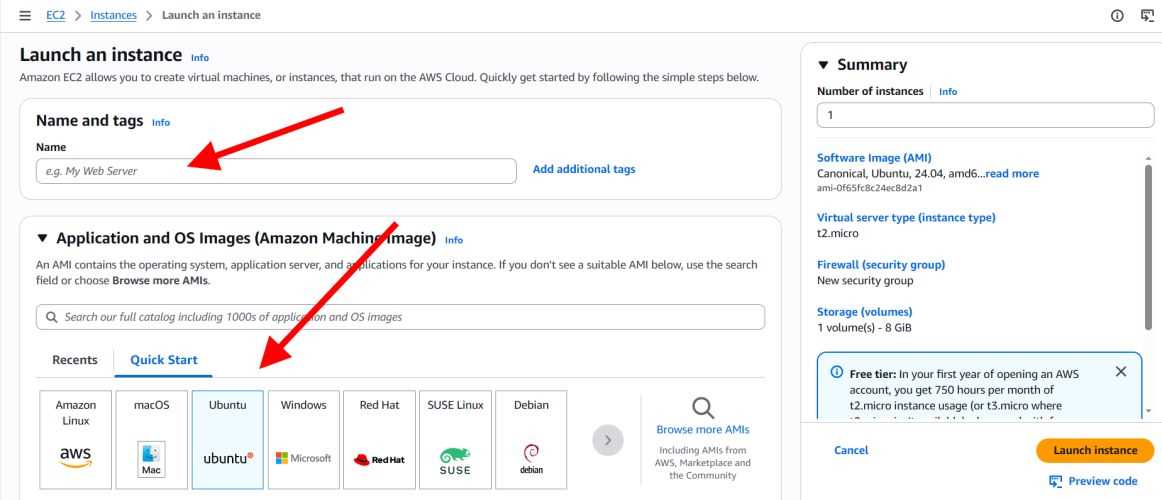
Task: Click the Browse more AMIs magnifier icon
Action: click(x=703, y=406)
